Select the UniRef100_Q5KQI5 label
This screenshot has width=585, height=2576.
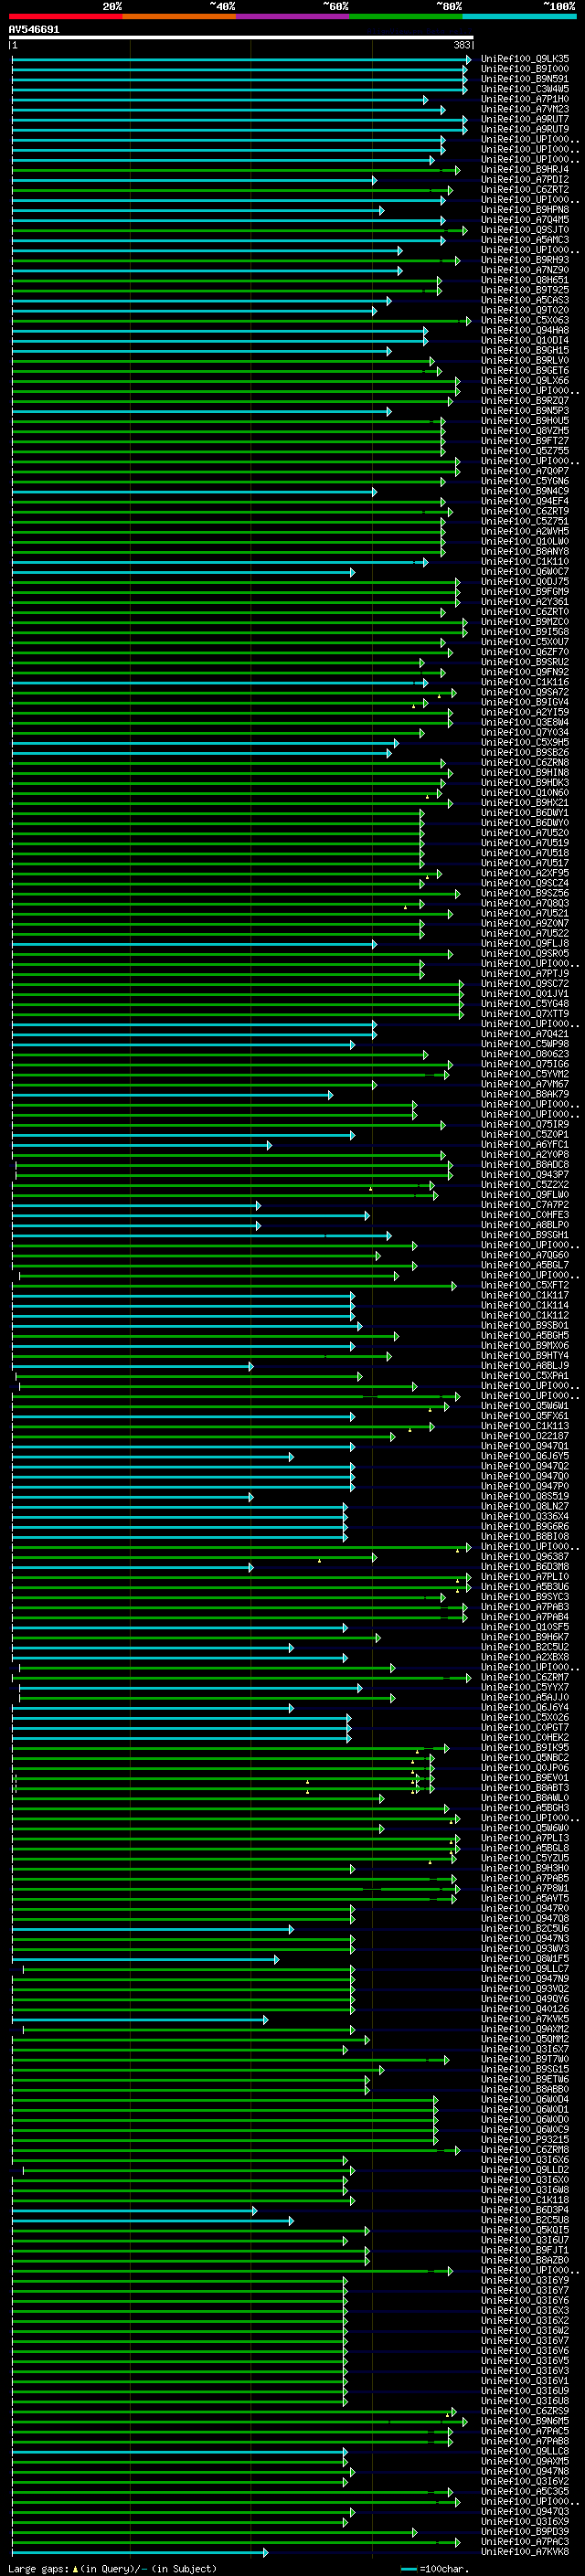pyautogui.click(x=525, y=2229)
